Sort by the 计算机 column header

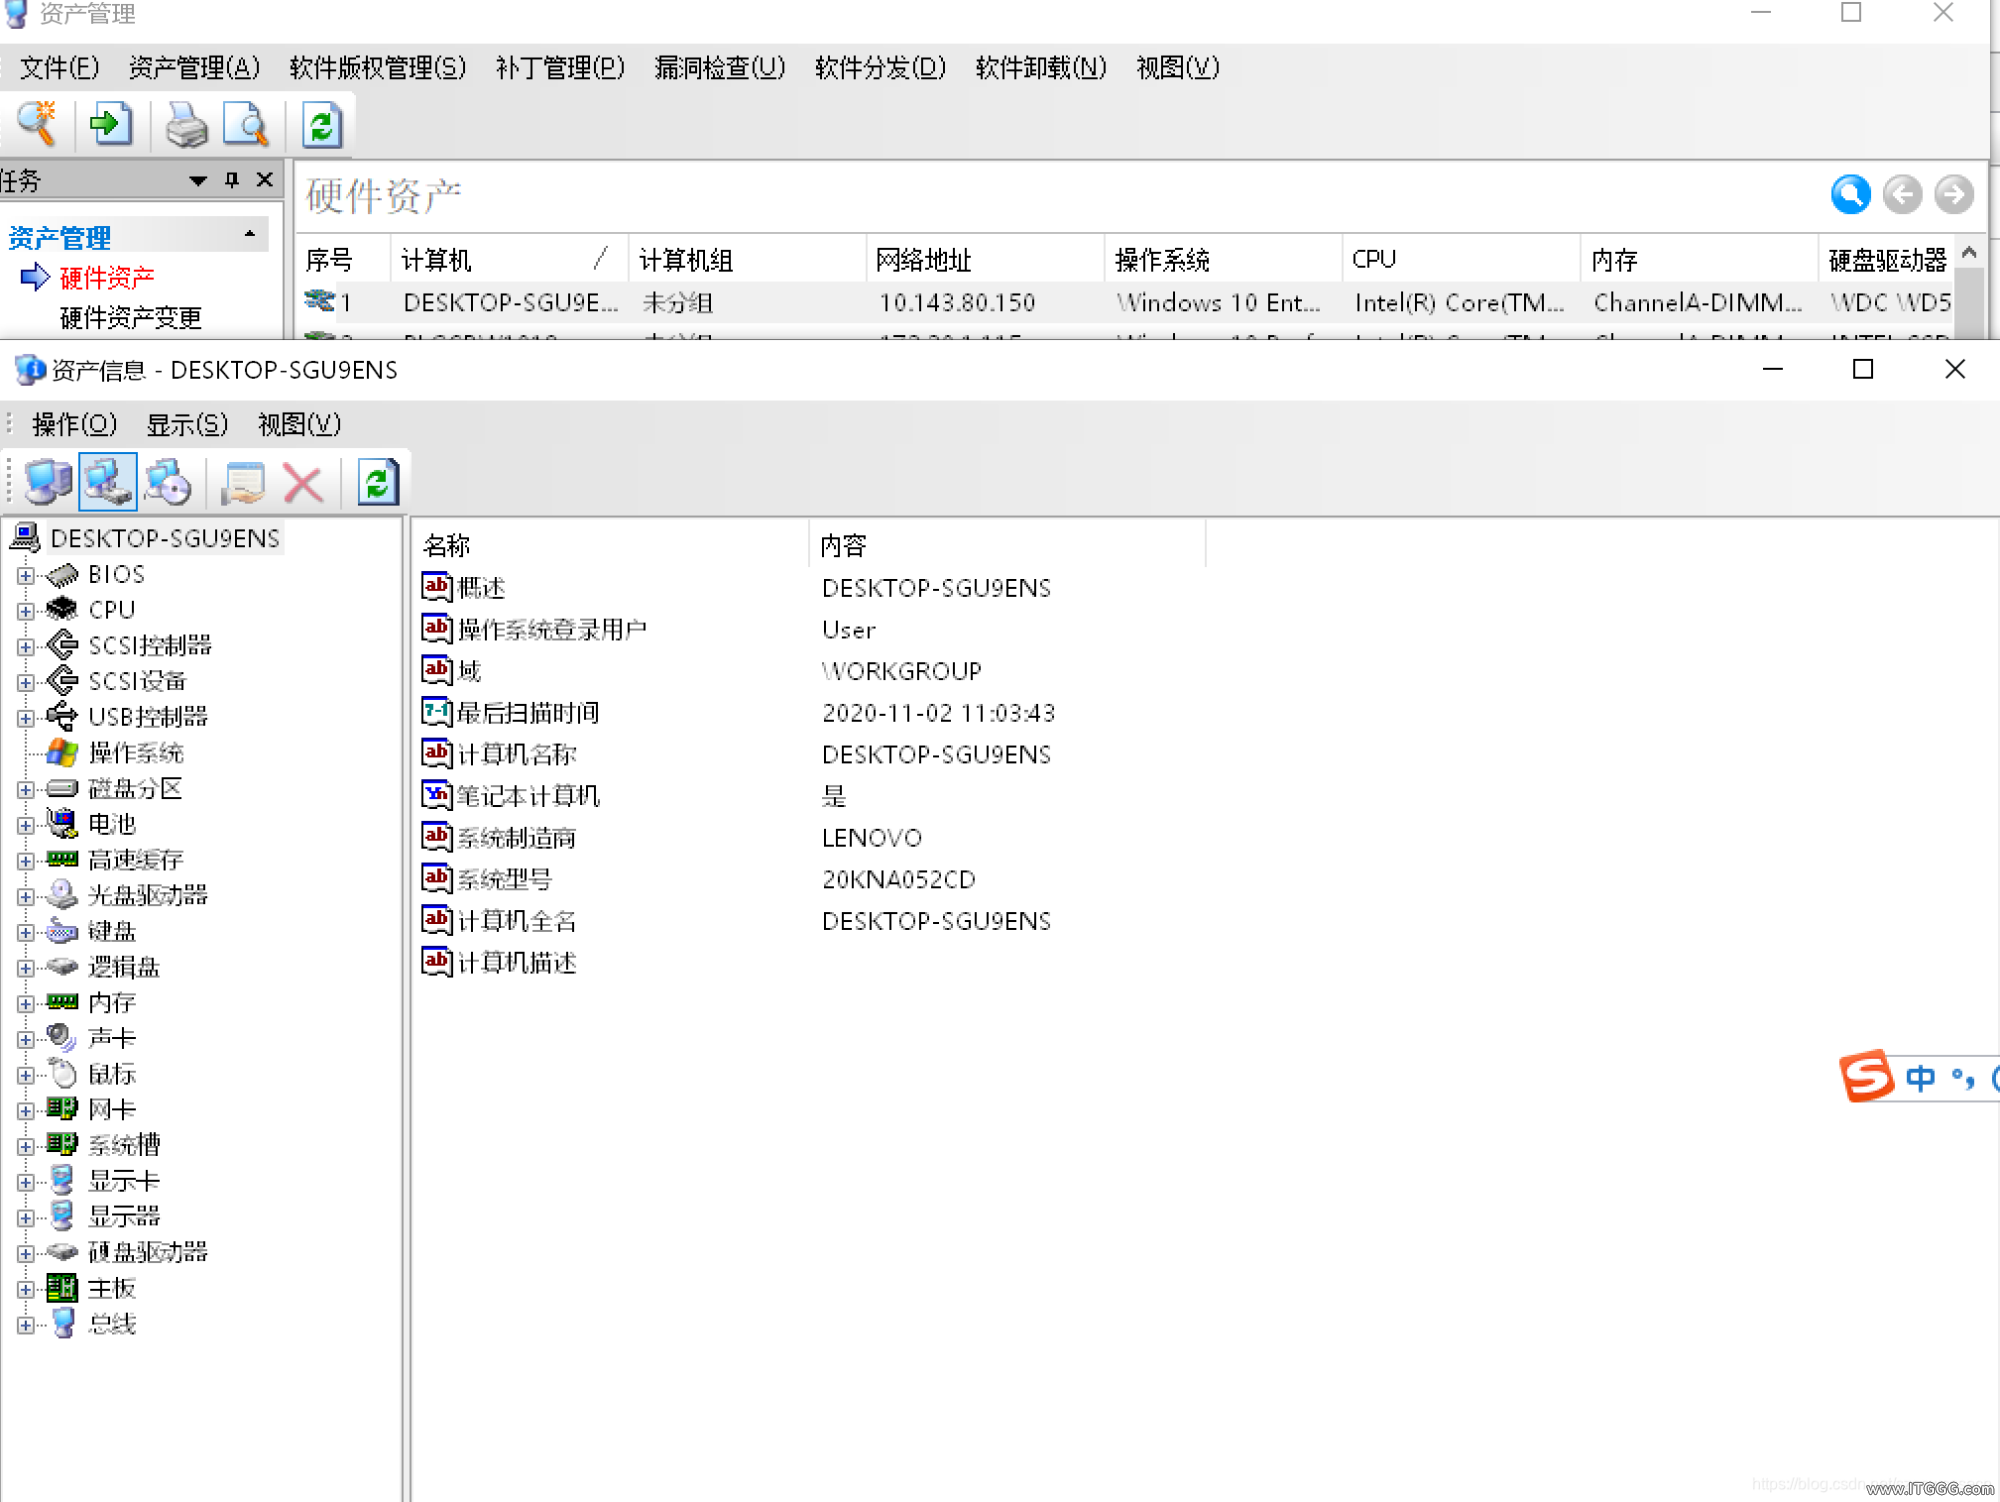click(x=508, y=260)
